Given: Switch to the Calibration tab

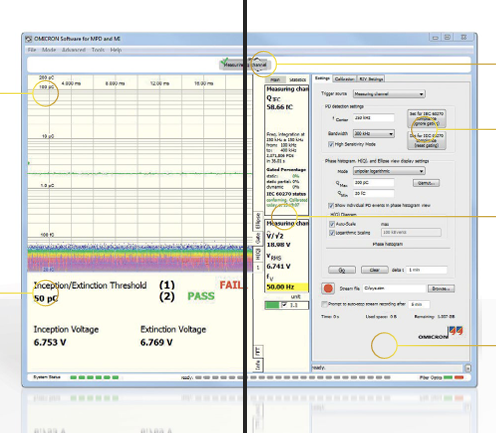Looking at the screenshot, I should point(344,79).
